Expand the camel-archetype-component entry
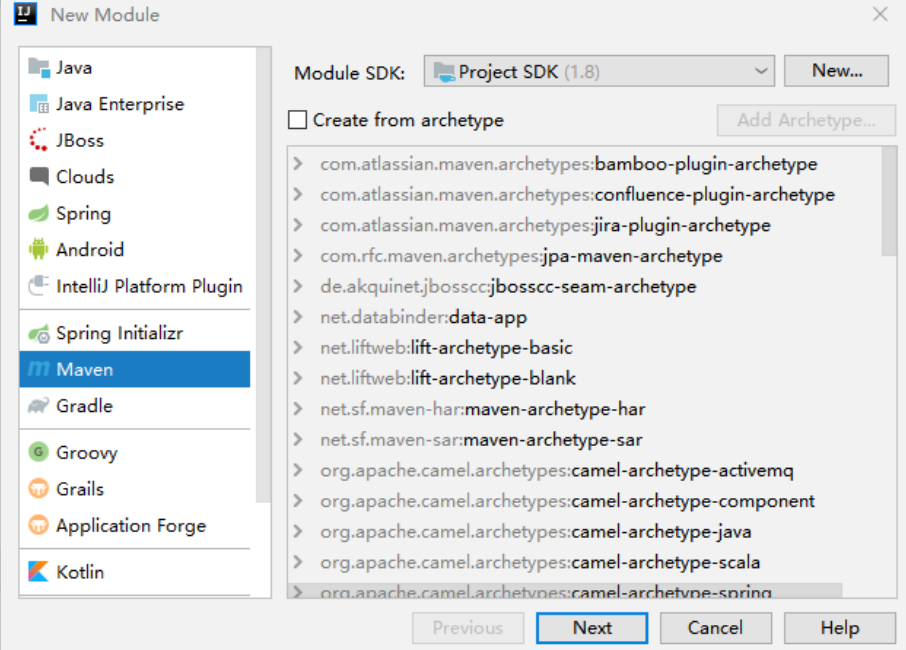The height and width of the screenshot is (650, 906). pyautogui.click(x=298, y=500)
